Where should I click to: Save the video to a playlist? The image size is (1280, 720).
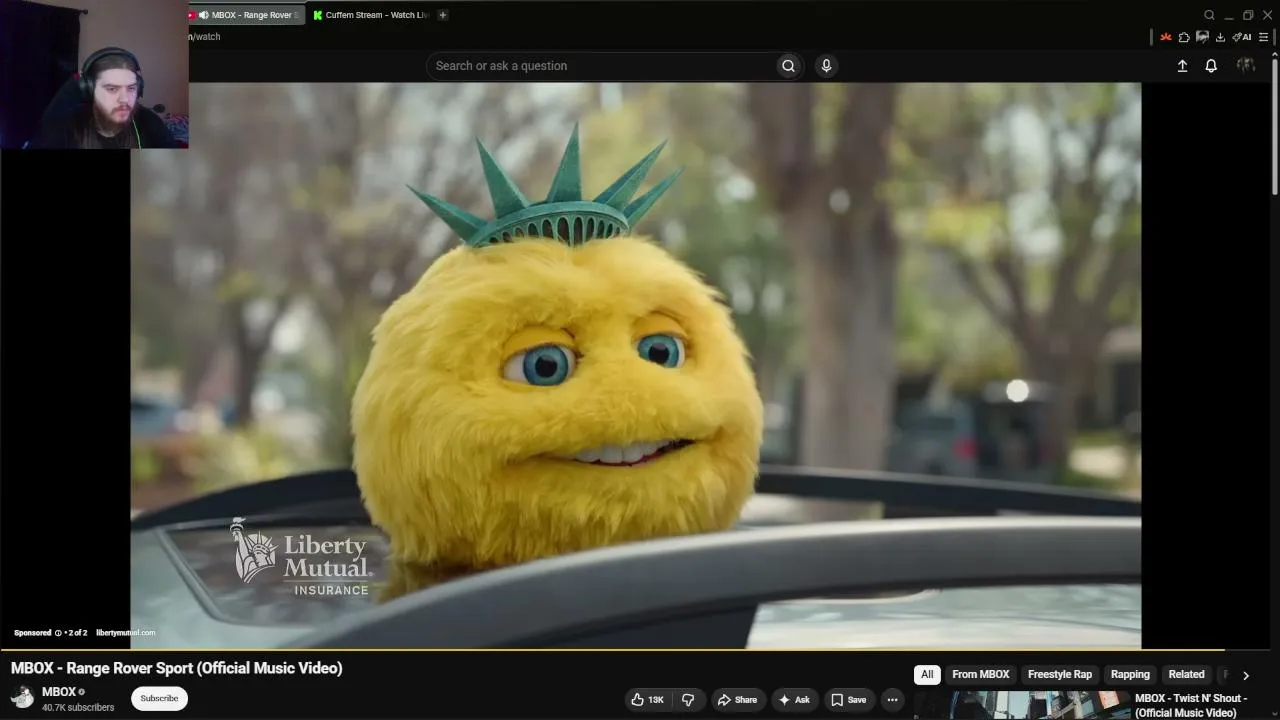point(849,700)
